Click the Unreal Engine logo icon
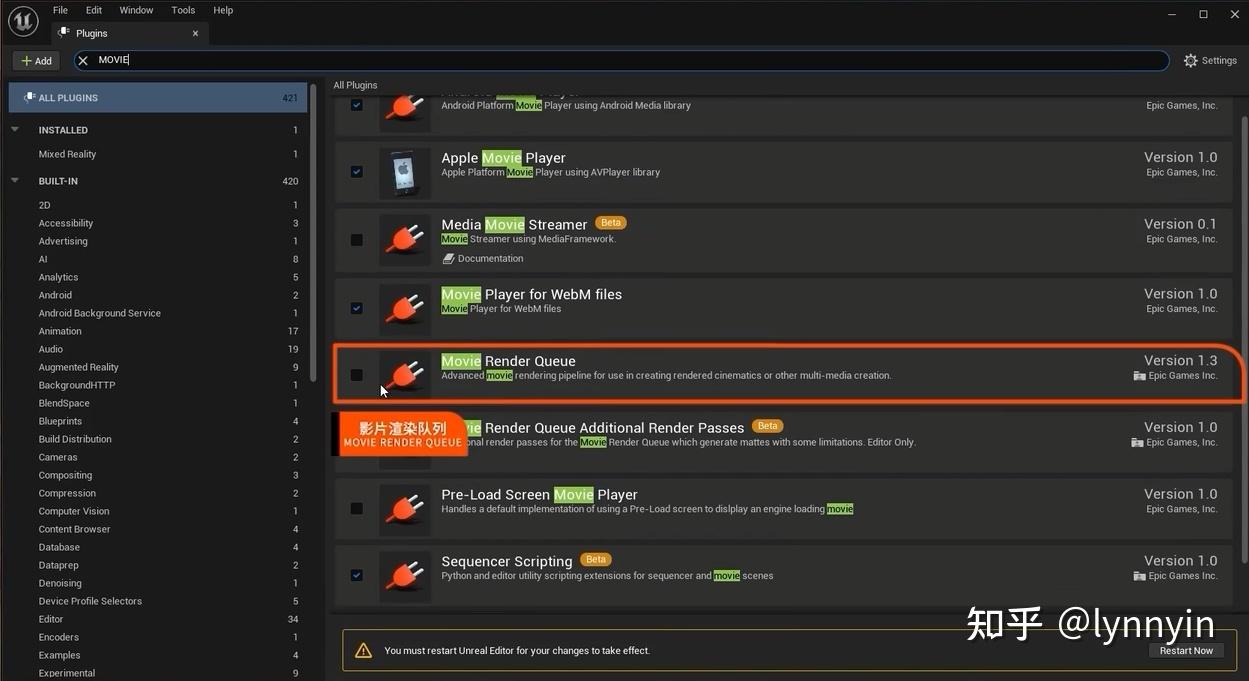Viewport: 1249px width, 681px height. pyautogui.click(x=23, y=21)
